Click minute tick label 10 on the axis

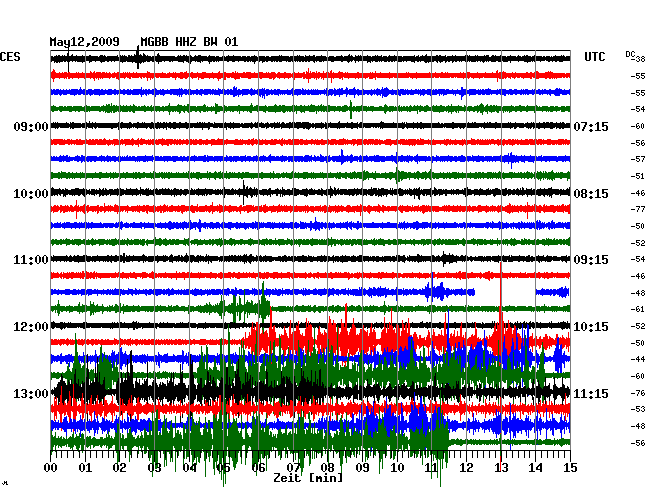pyautogui.click(x=397, y=468)
